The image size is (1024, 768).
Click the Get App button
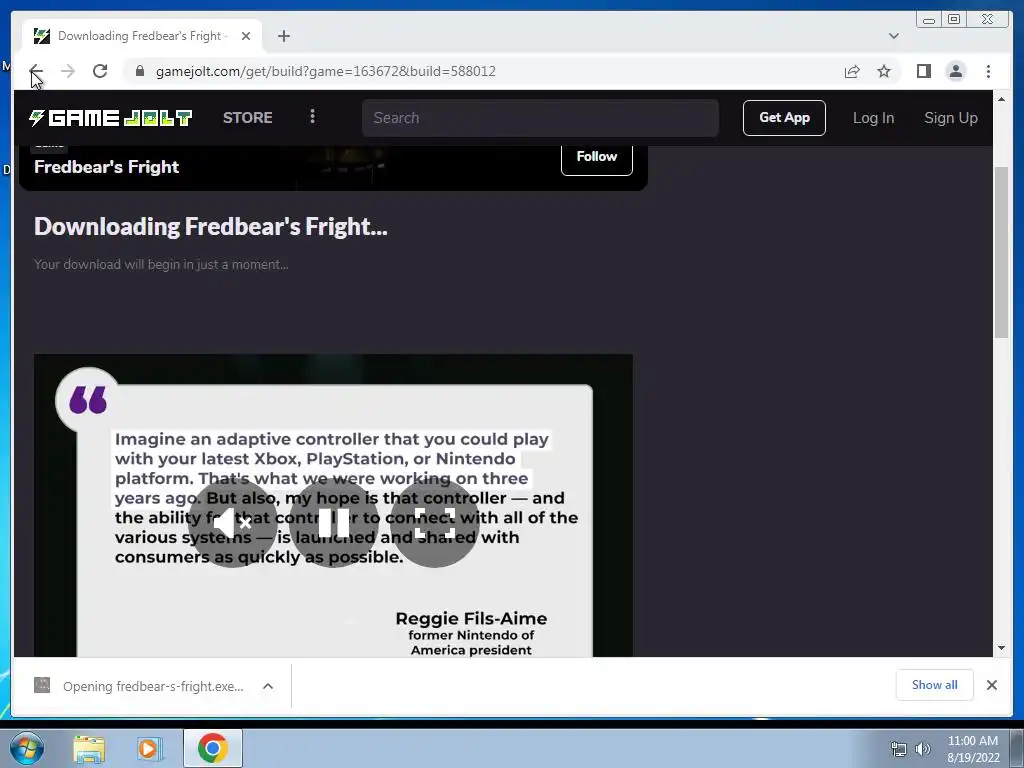784,118
